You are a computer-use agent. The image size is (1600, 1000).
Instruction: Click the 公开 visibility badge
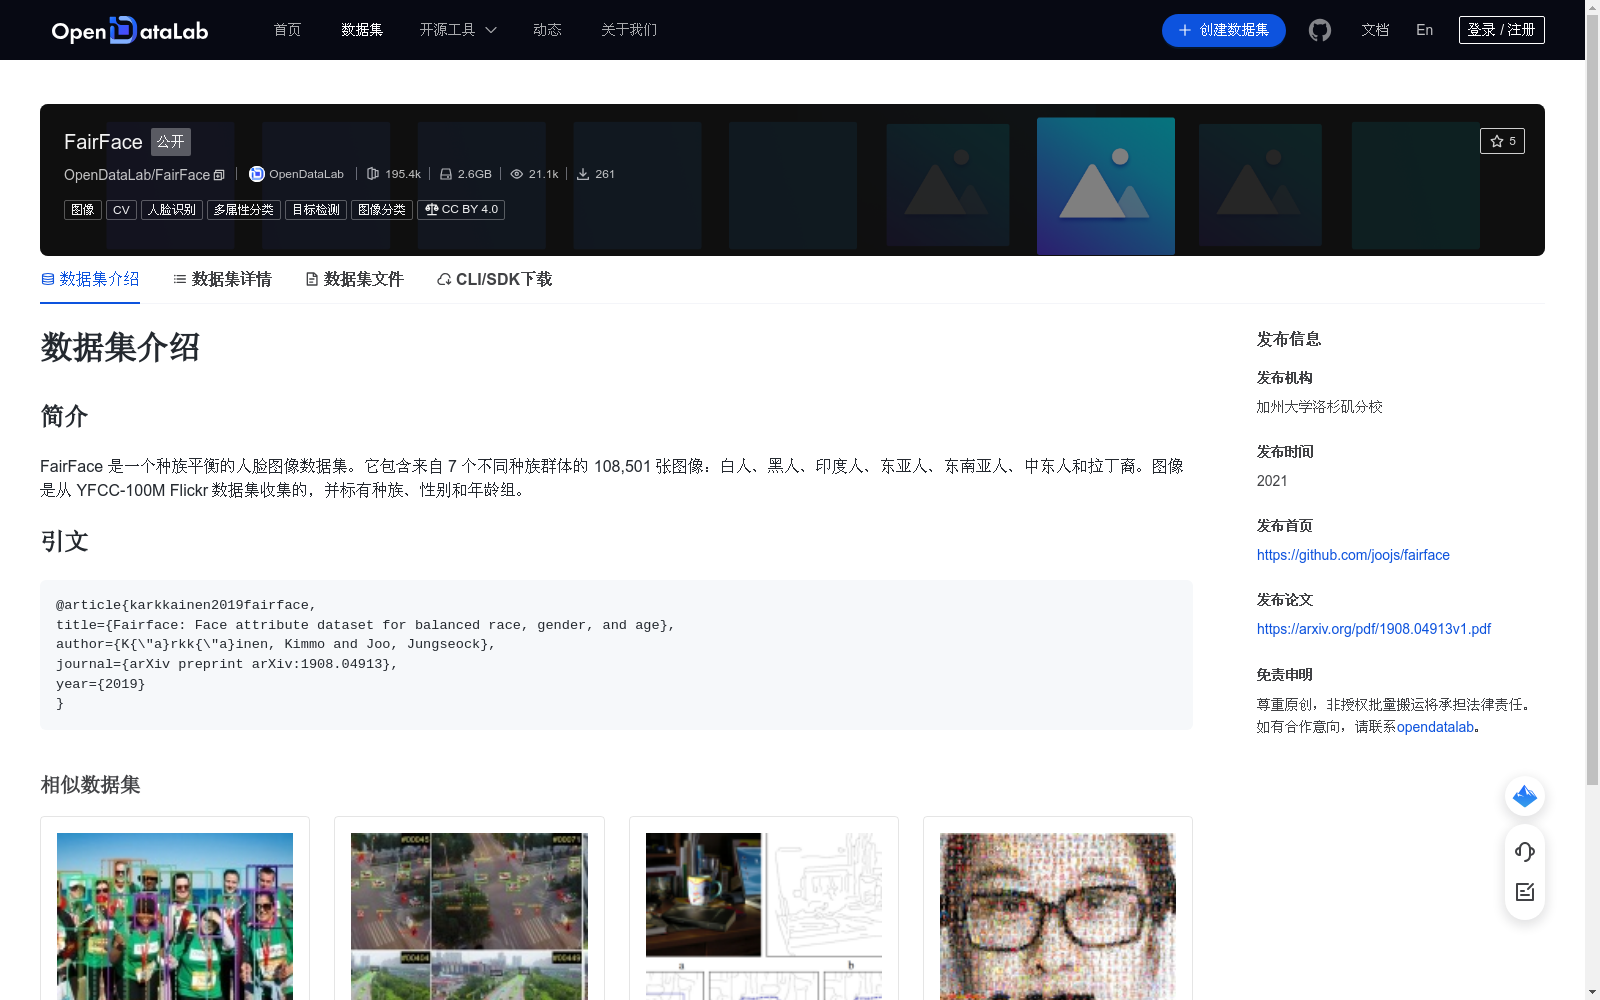tap(171, 142)
